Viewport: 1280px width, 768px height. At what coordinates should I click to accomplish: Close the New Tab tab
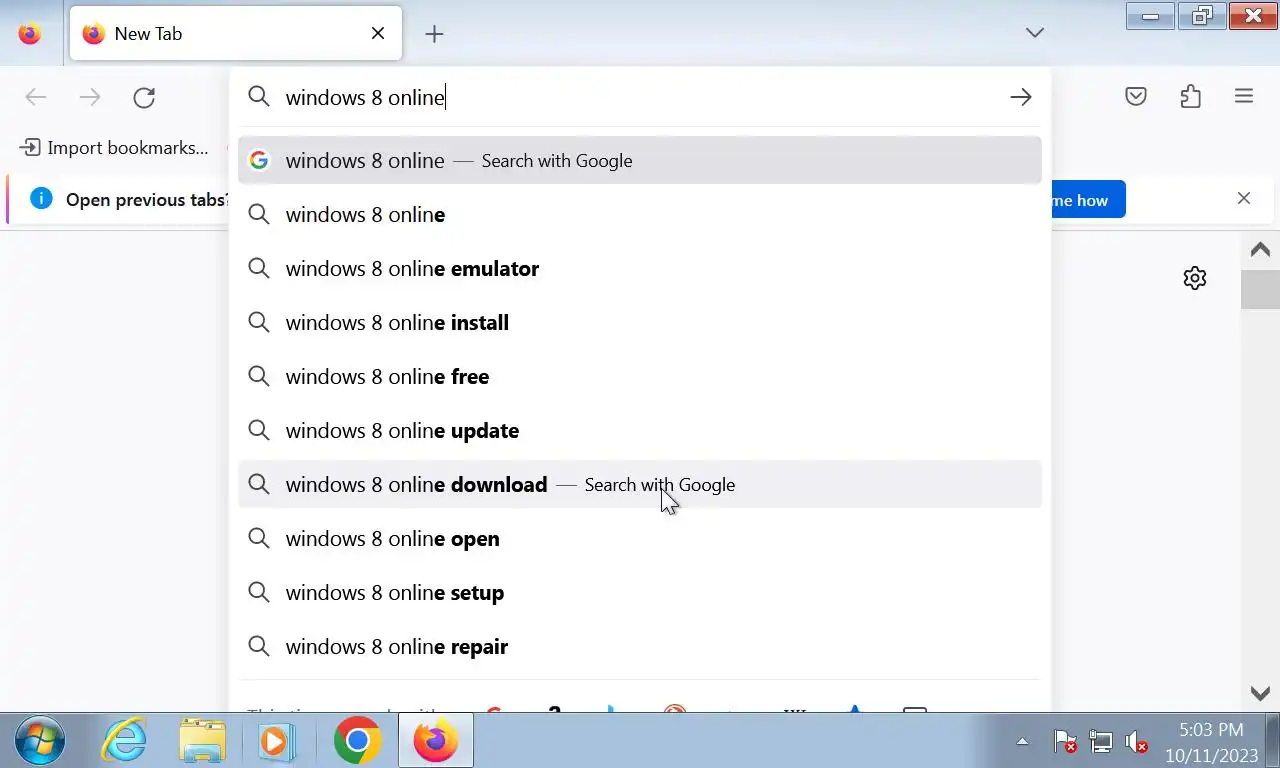(x=378, y=33)
